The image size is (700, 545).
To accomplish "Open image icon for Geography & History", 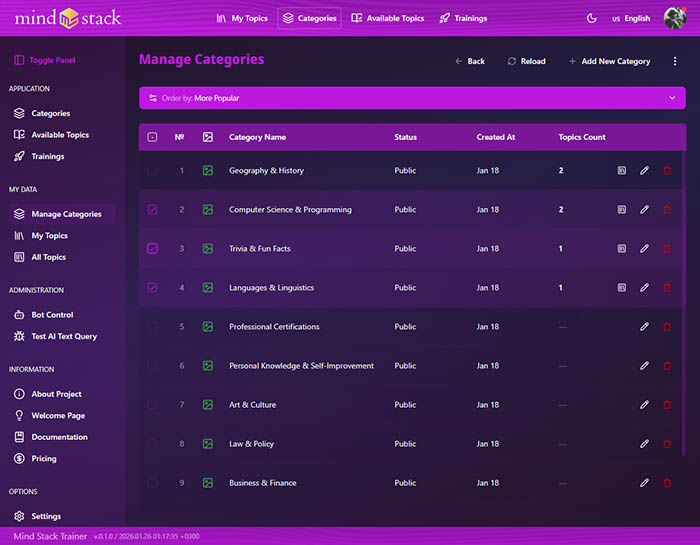I will click(x=208, y=171).
